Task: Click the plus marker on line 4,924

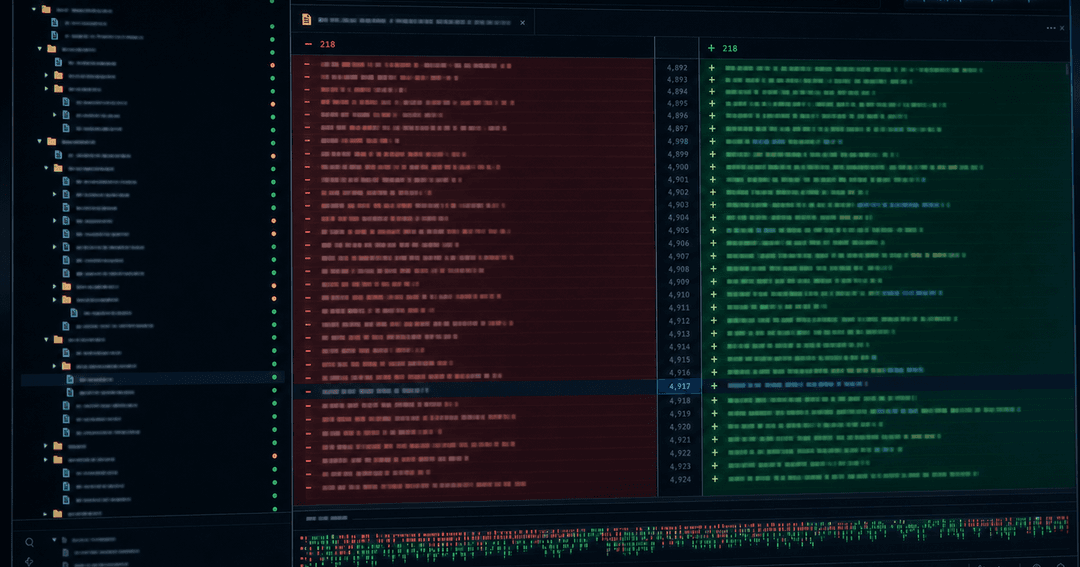Action: tap(715, 479)
